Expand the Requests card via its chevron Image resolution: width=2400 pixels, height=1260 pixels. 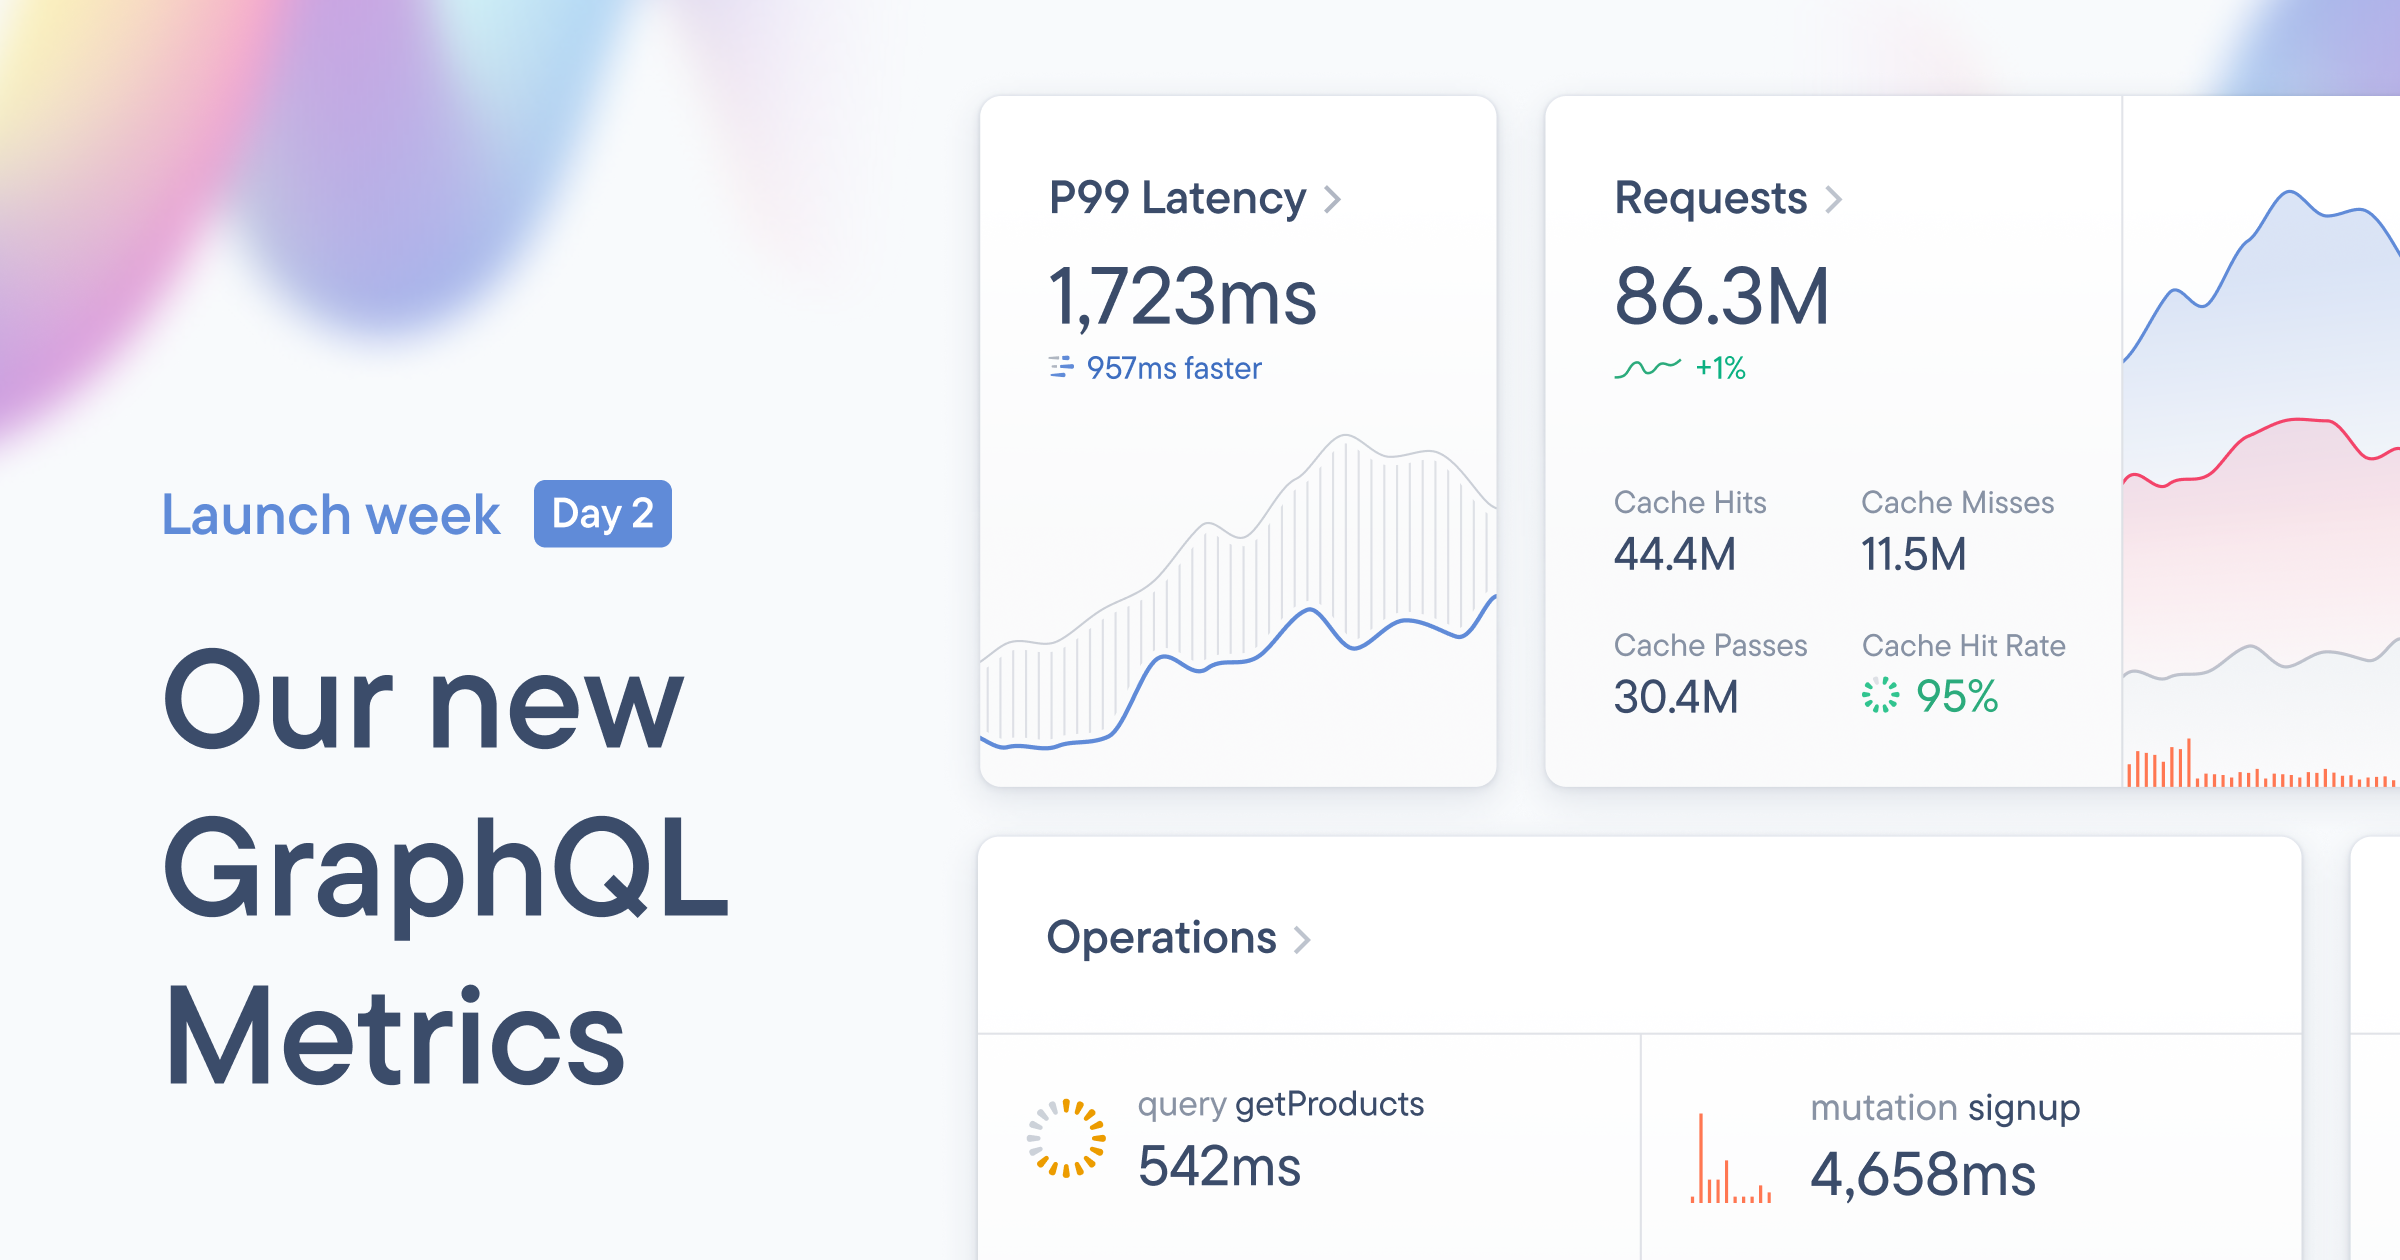pyautogui.click(x=1835, y=199)
